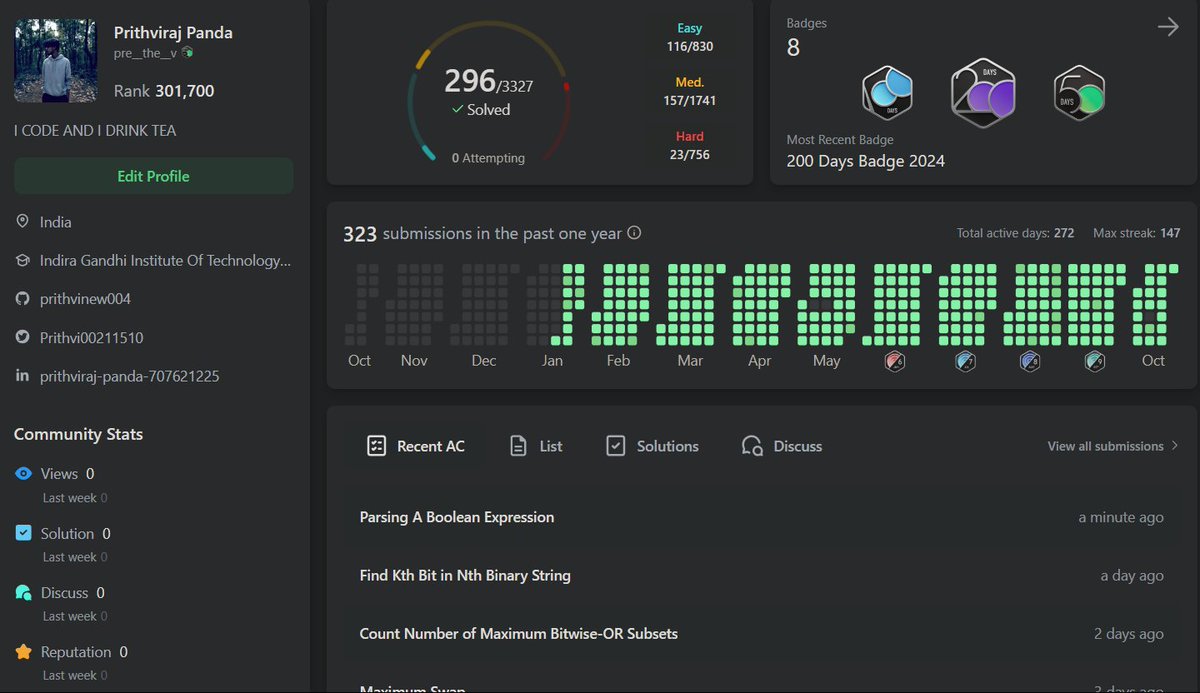Click the solved problems progress ring

(489, 93)
